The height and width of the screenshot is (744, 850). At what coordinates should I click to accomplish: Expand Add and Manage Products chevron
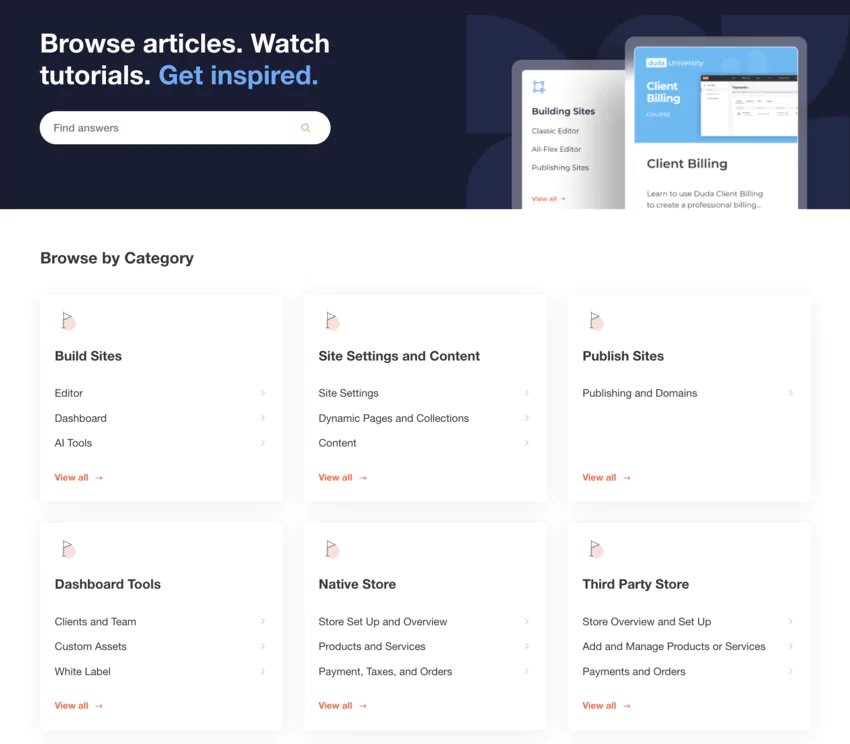point(791,646)
